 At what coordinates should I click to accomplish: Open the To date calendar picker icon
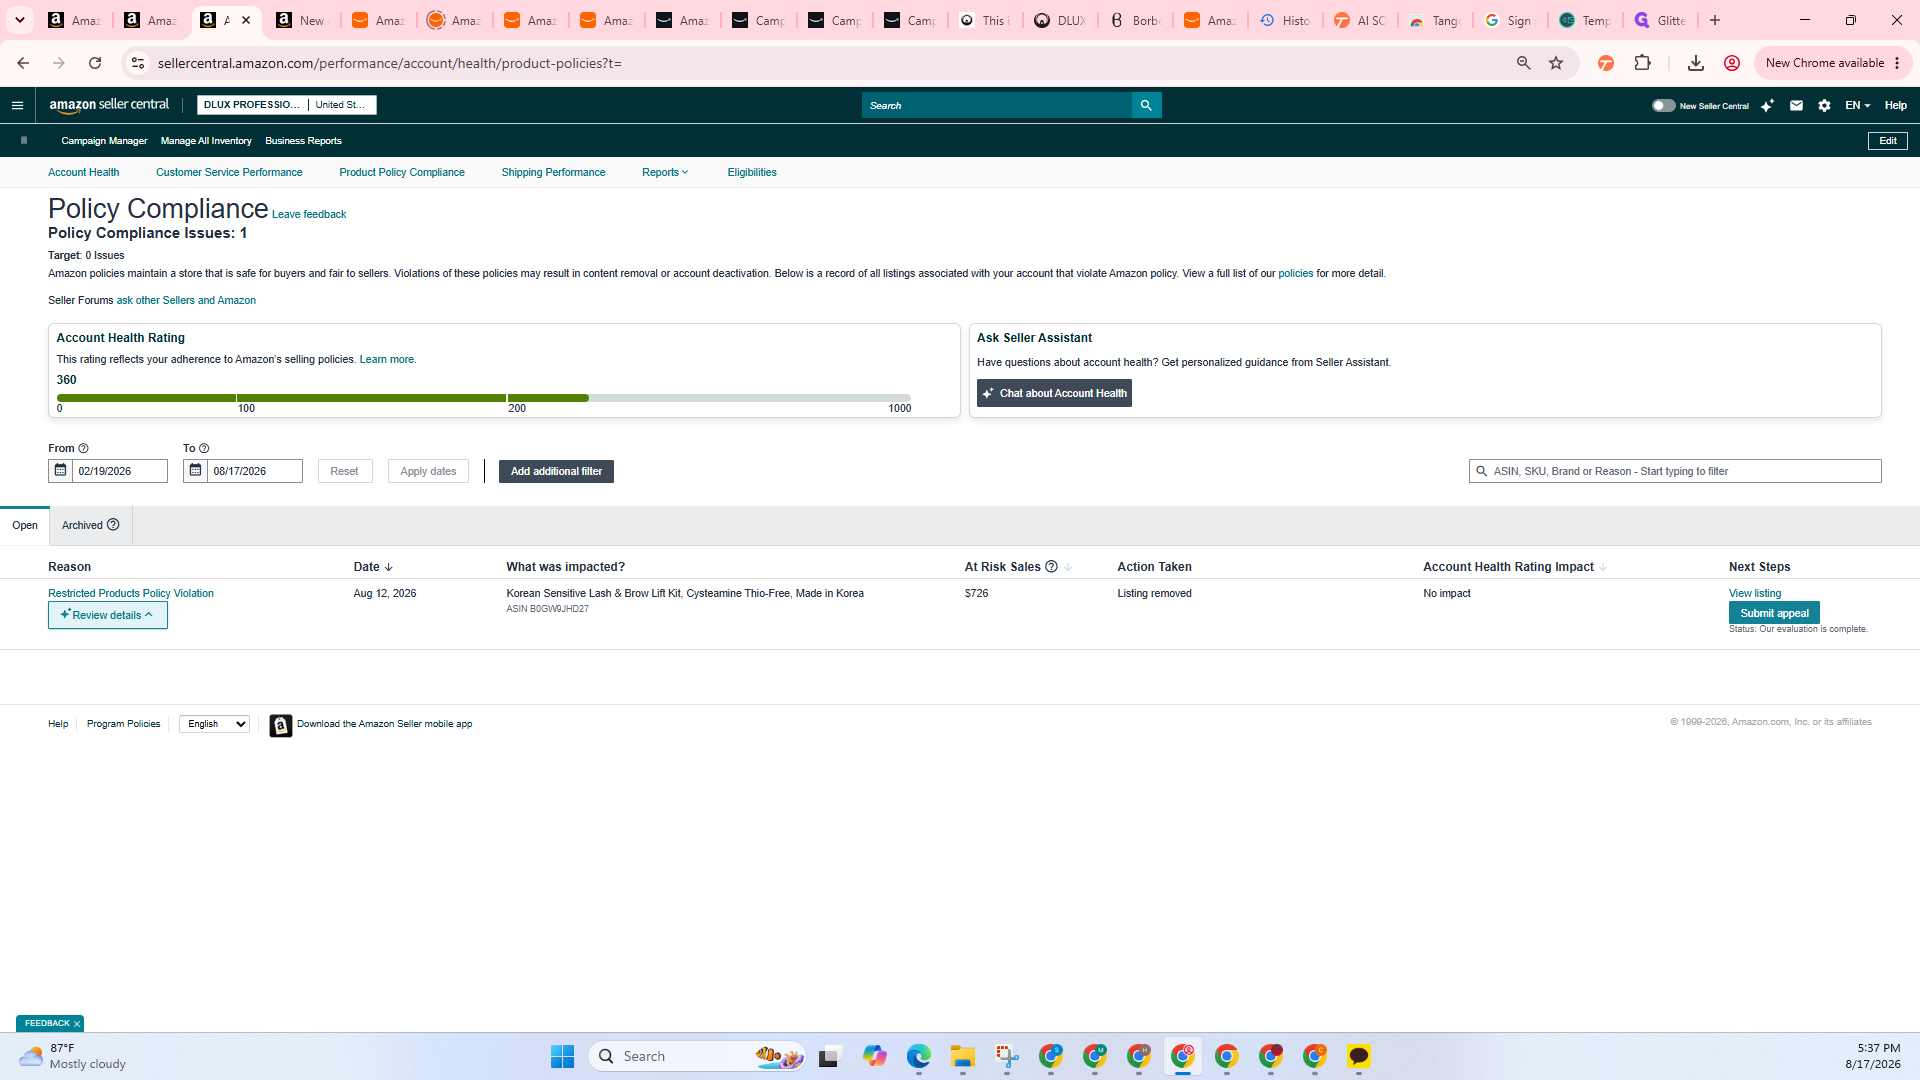tap(195, 471)
